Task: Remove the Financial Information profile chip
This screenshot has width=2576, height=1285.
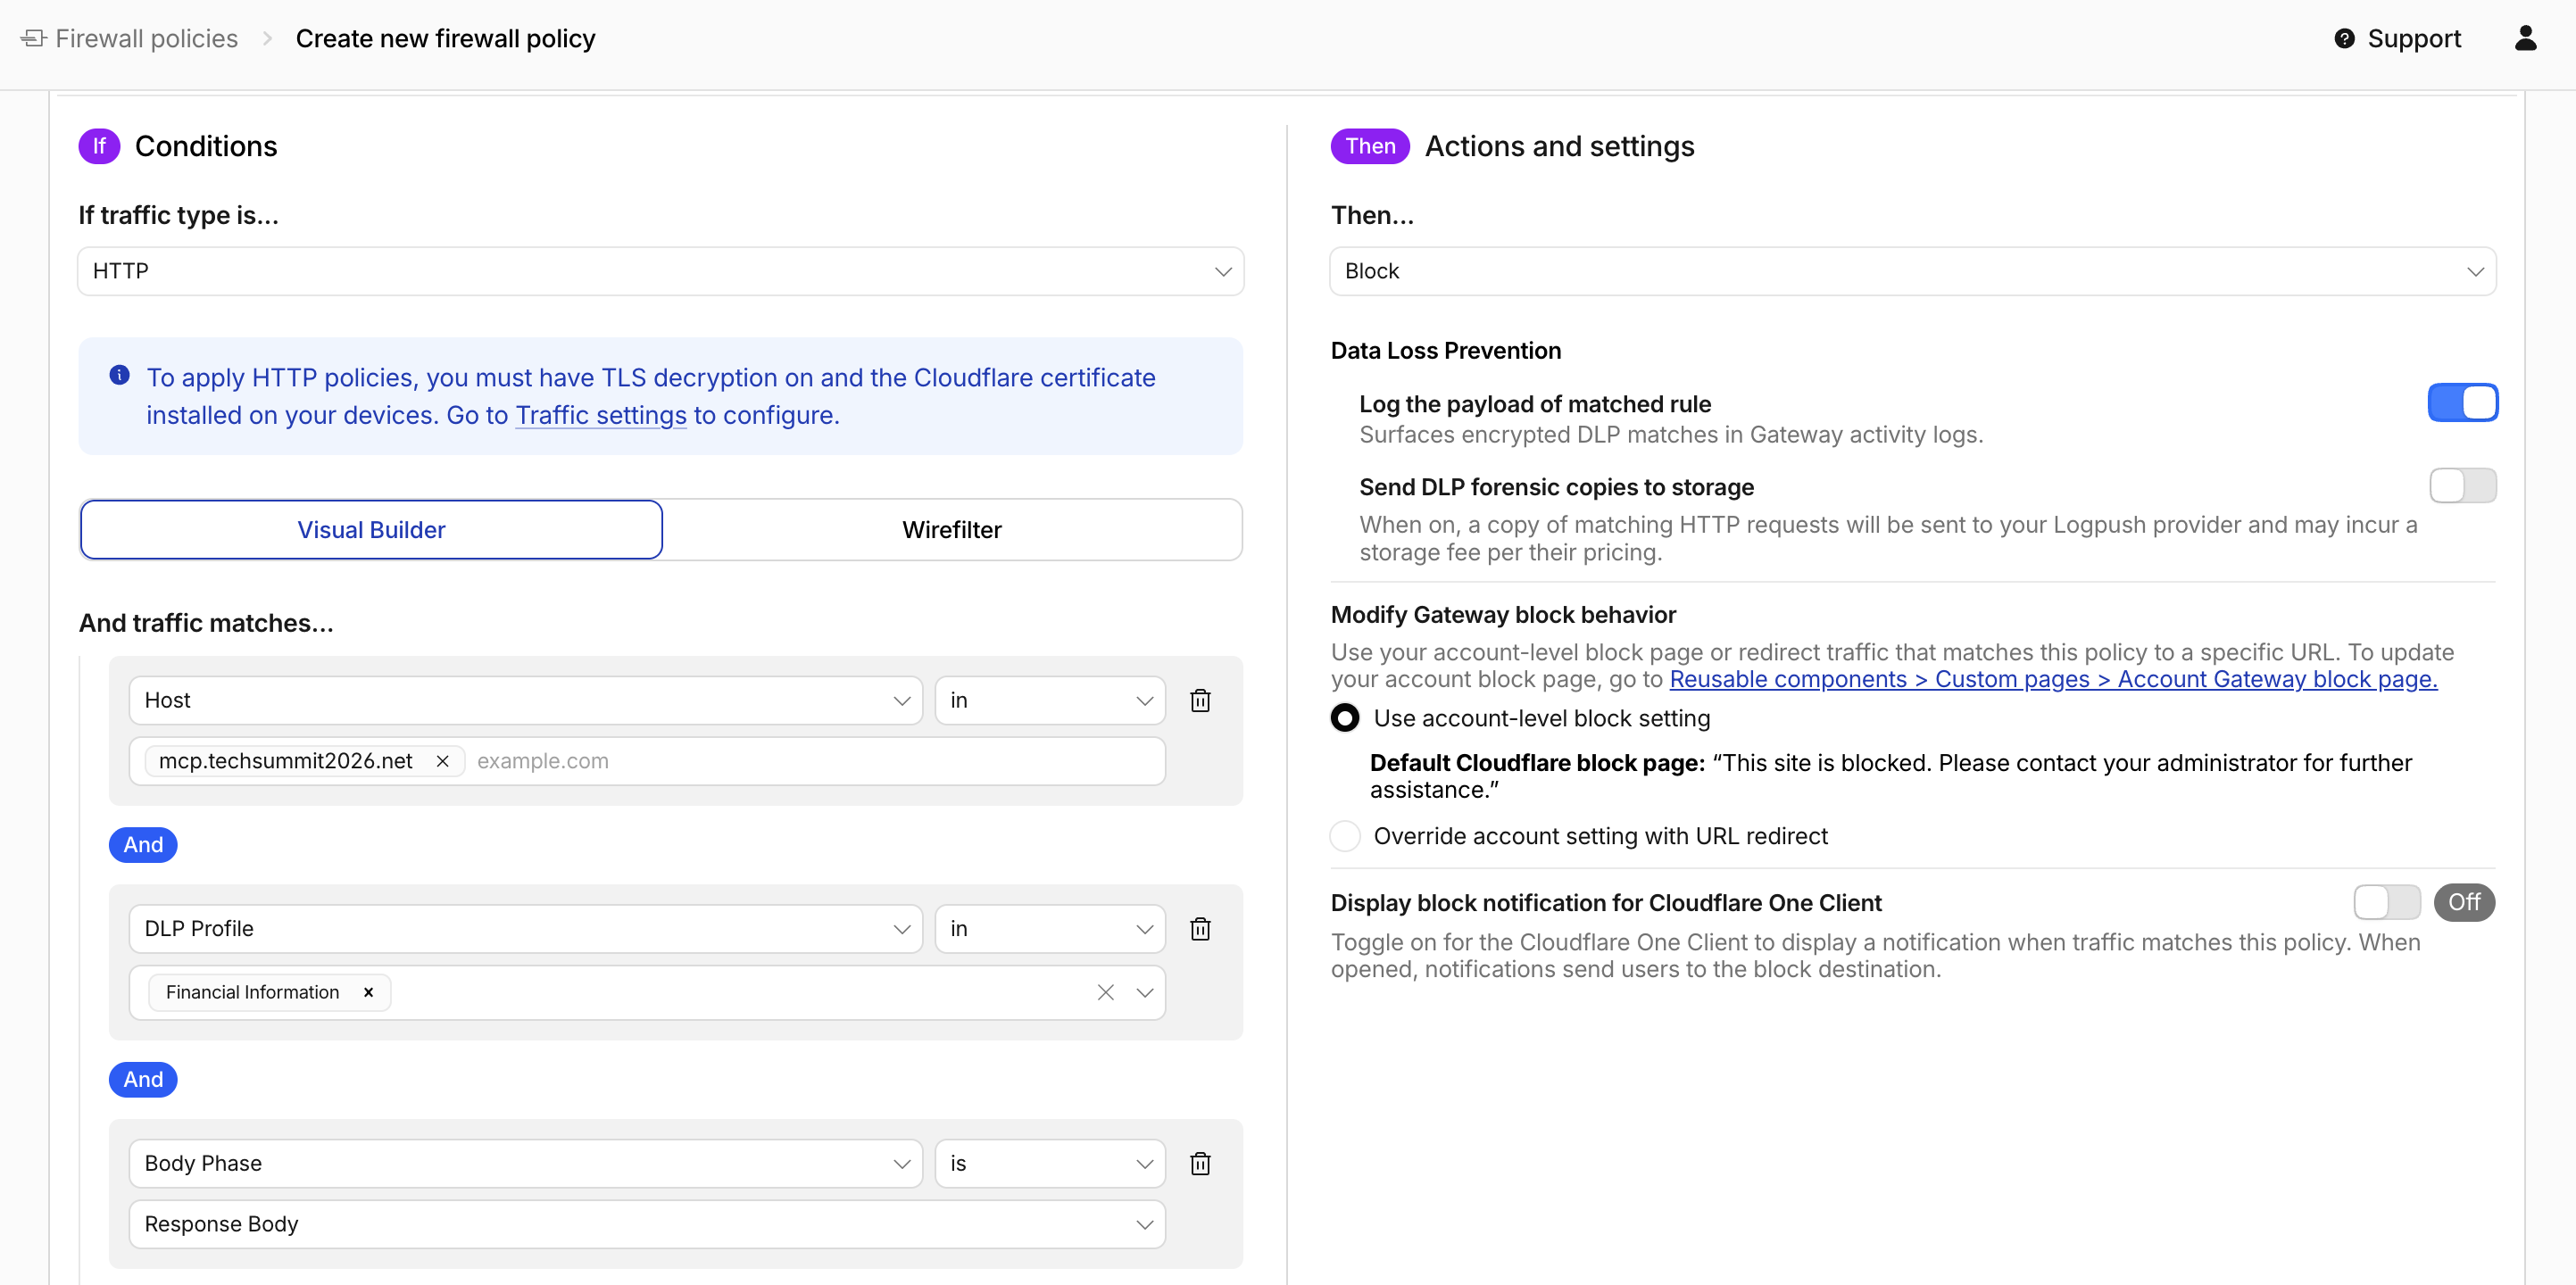Action: coord(368,992)
